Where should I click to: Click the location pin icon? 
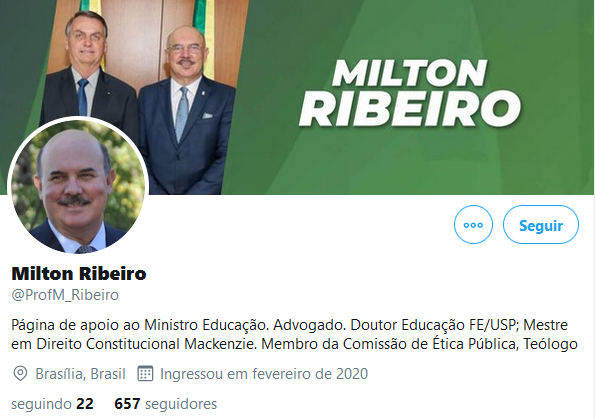(x=20, y=374)
